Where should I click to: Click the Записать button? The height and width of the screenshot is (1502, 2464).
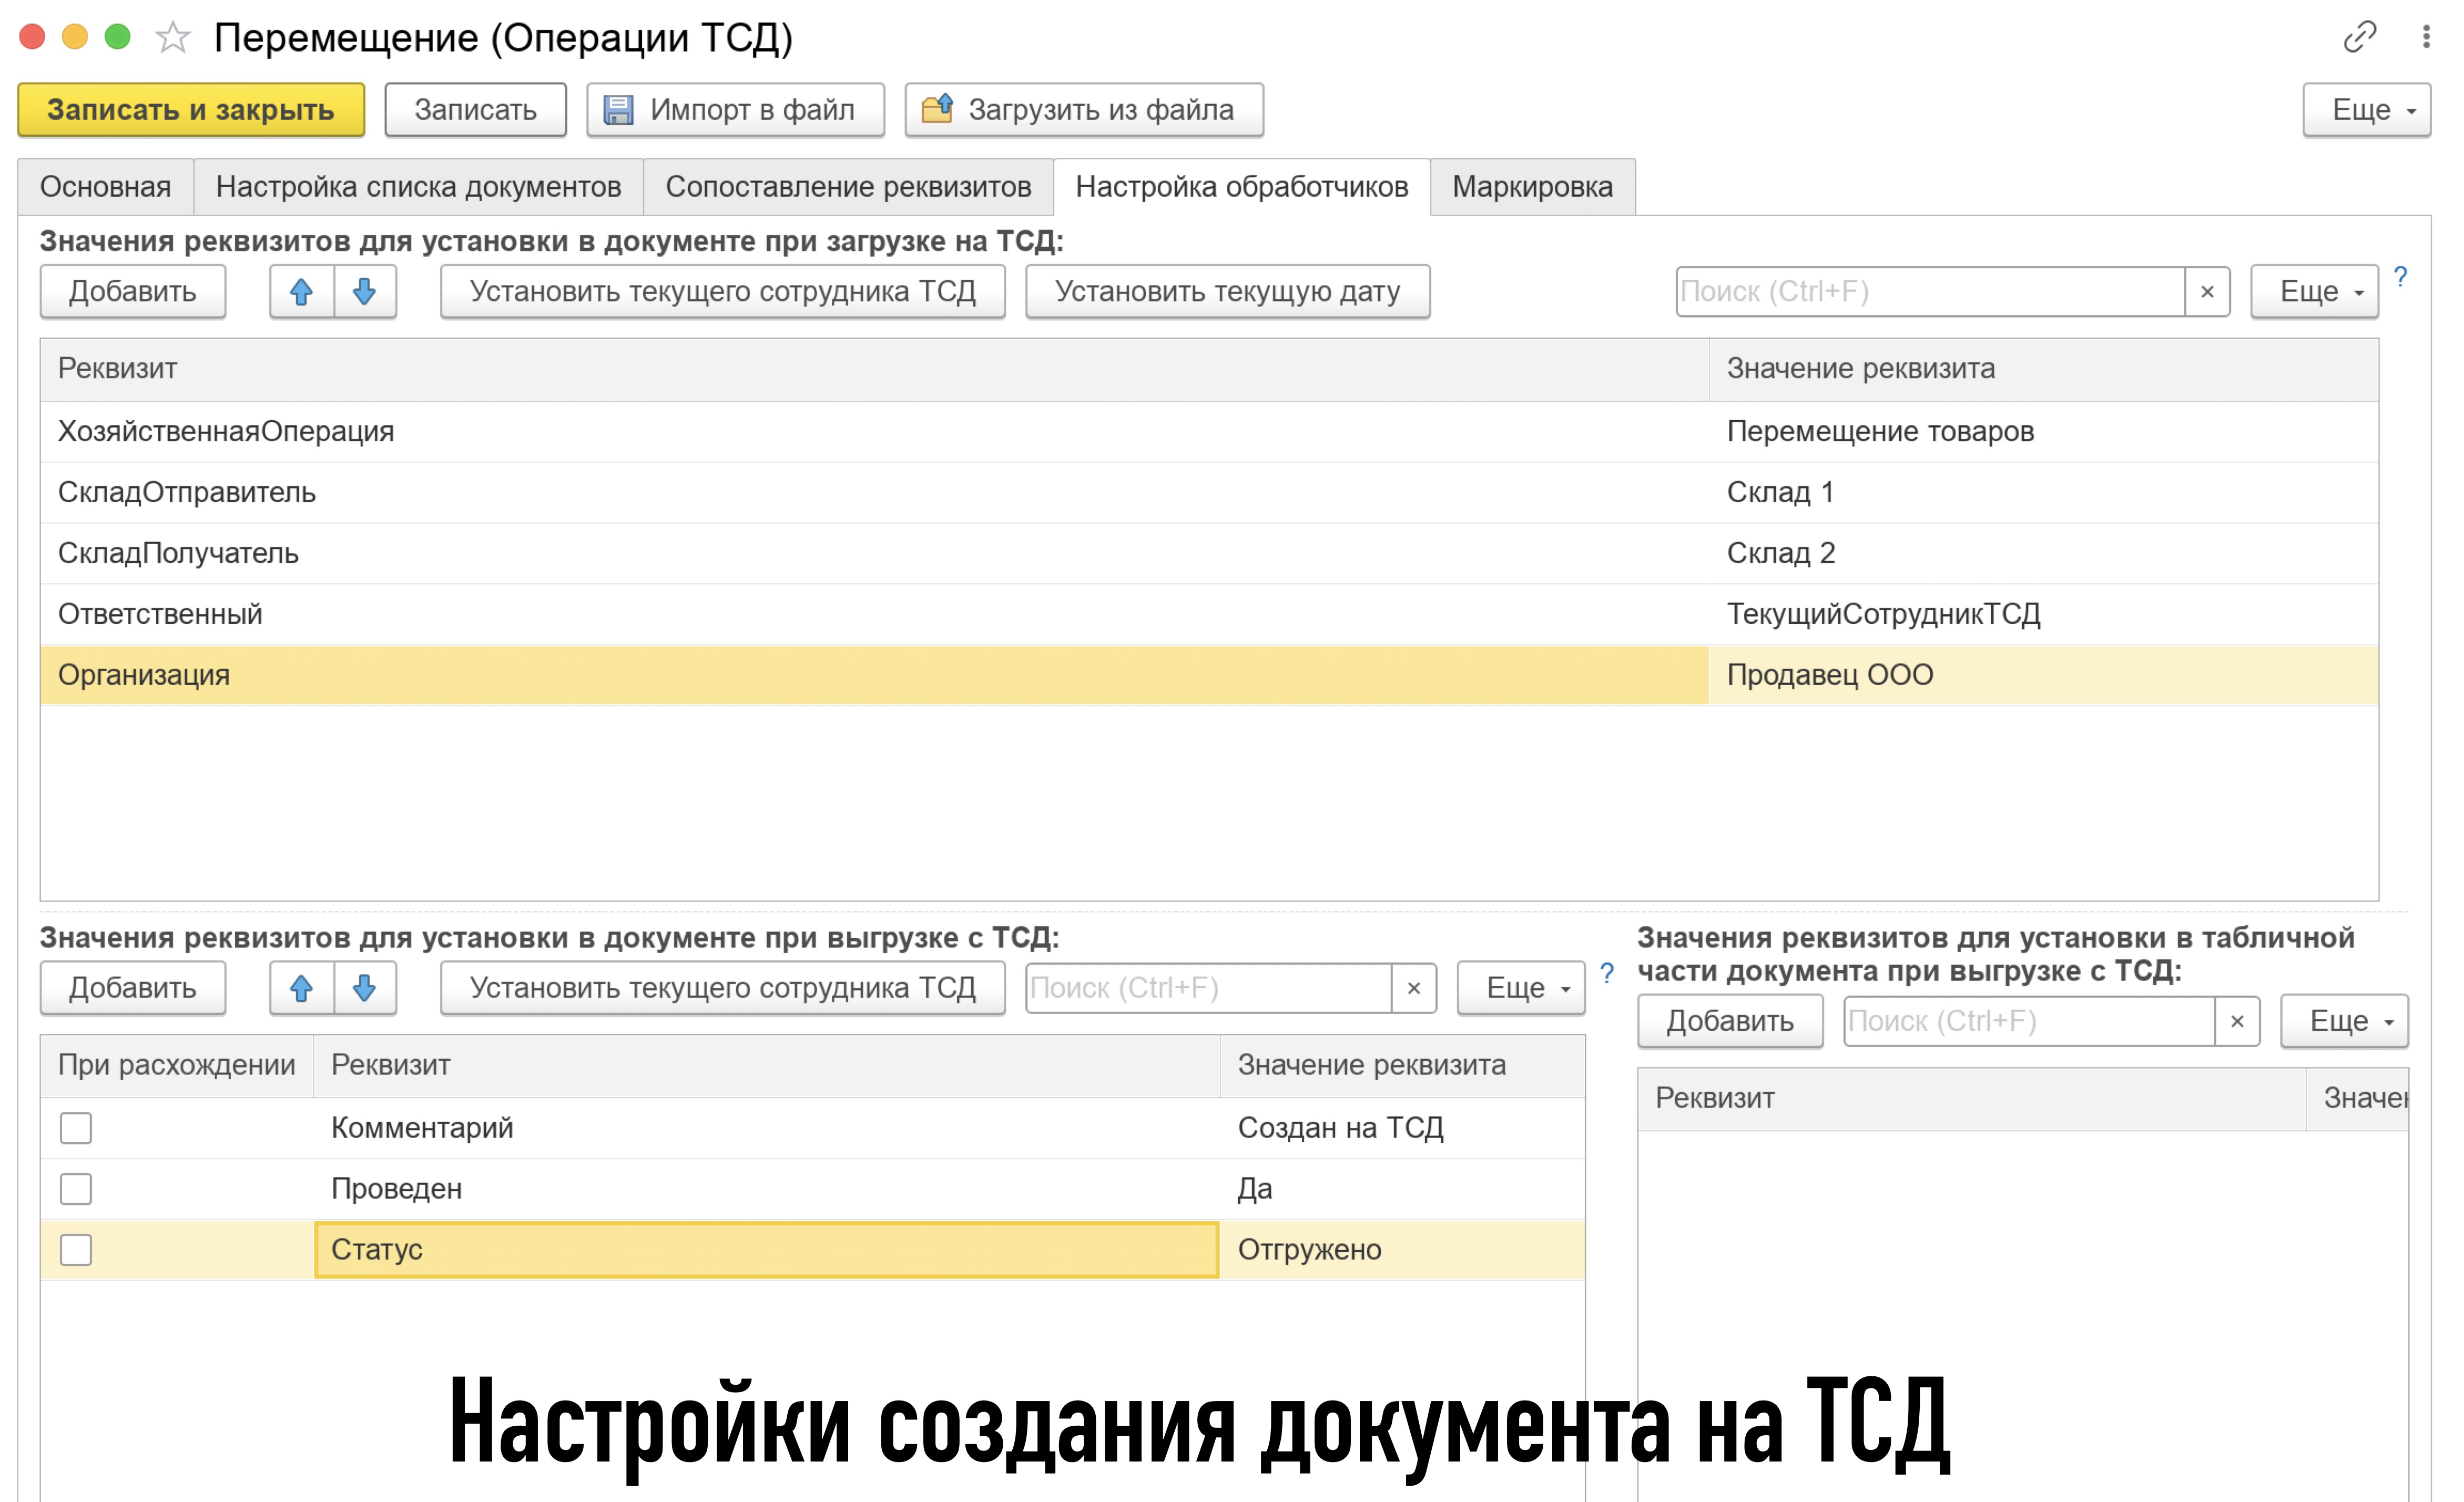click(476, 109)
